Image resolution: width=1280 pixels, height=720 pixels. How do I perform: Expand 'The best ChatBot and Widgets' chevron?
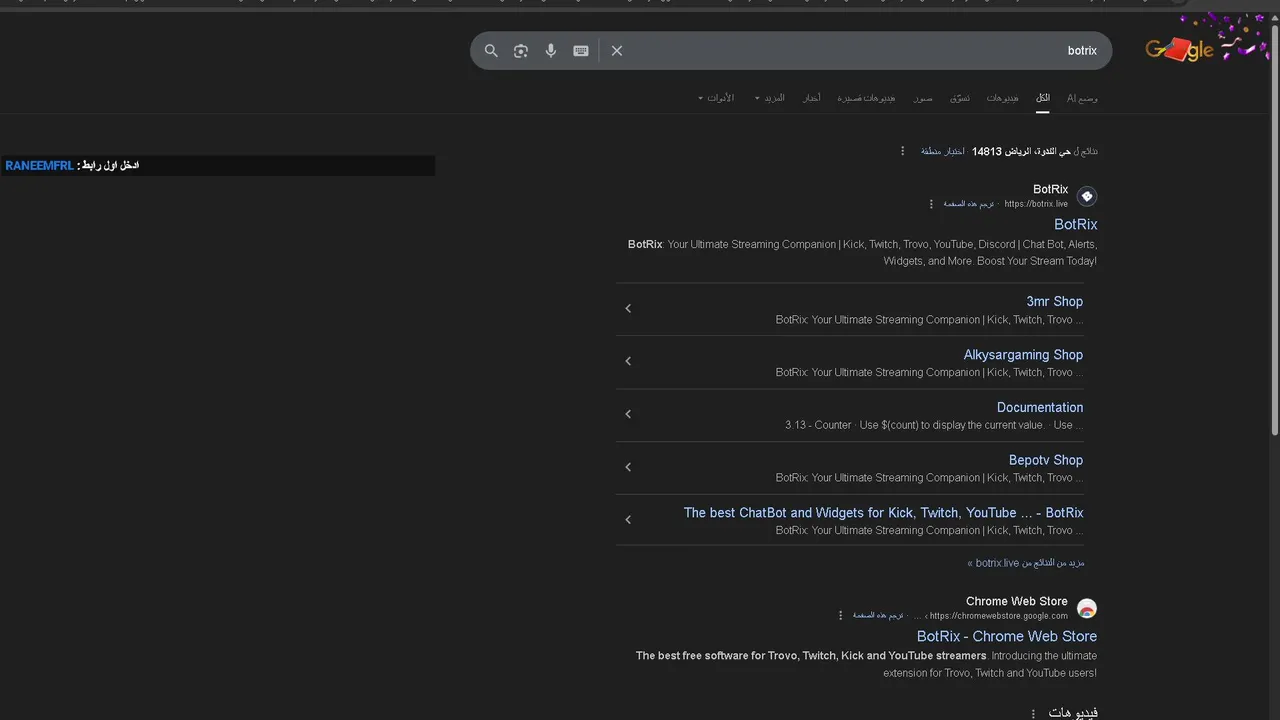[x=628, y=520]
